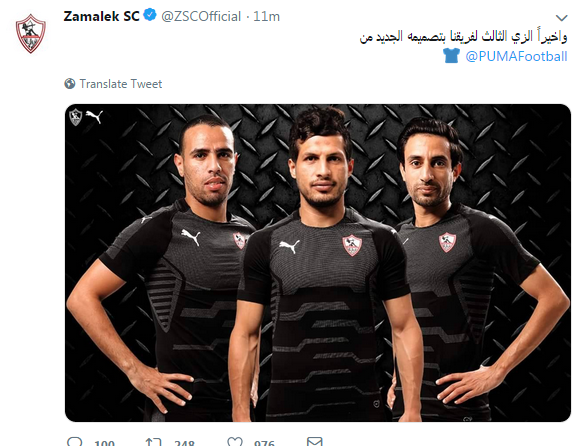The image size is (582, 446).
Task: Open the attached players kit photo
Action: pos(318,263)
